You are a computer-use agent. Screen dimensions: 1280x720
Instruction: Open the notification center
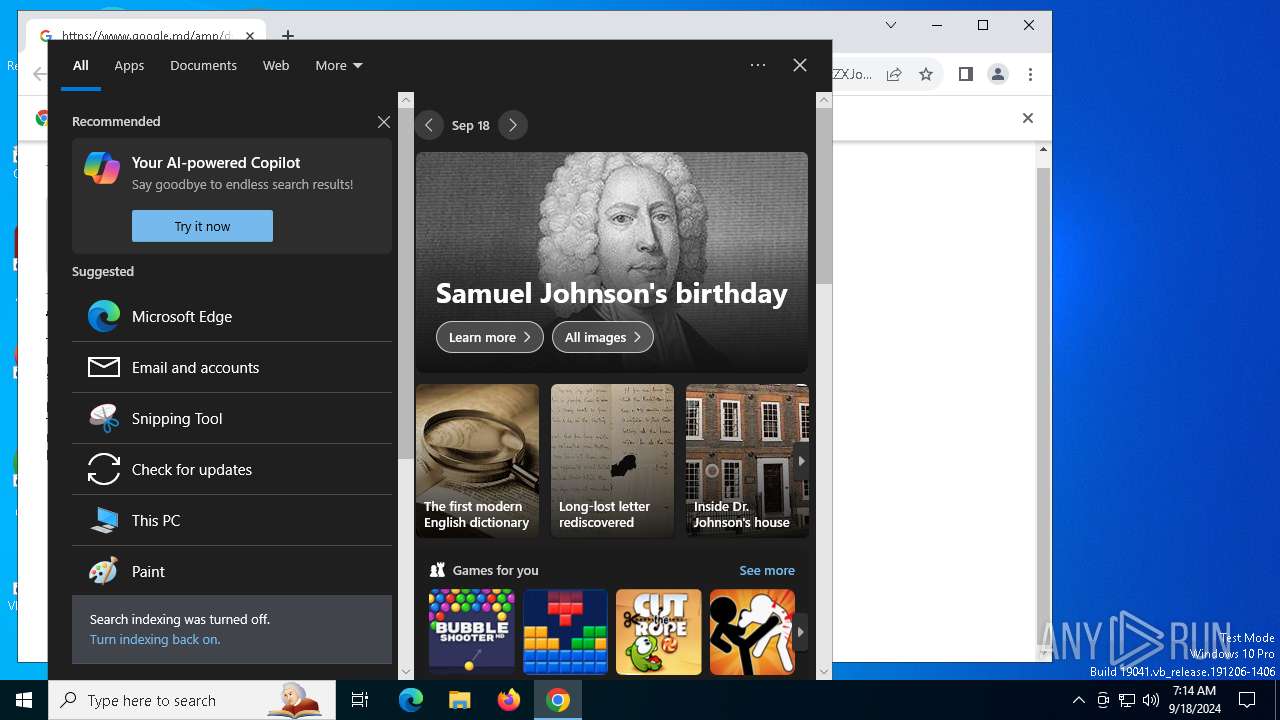(1247, 700)
